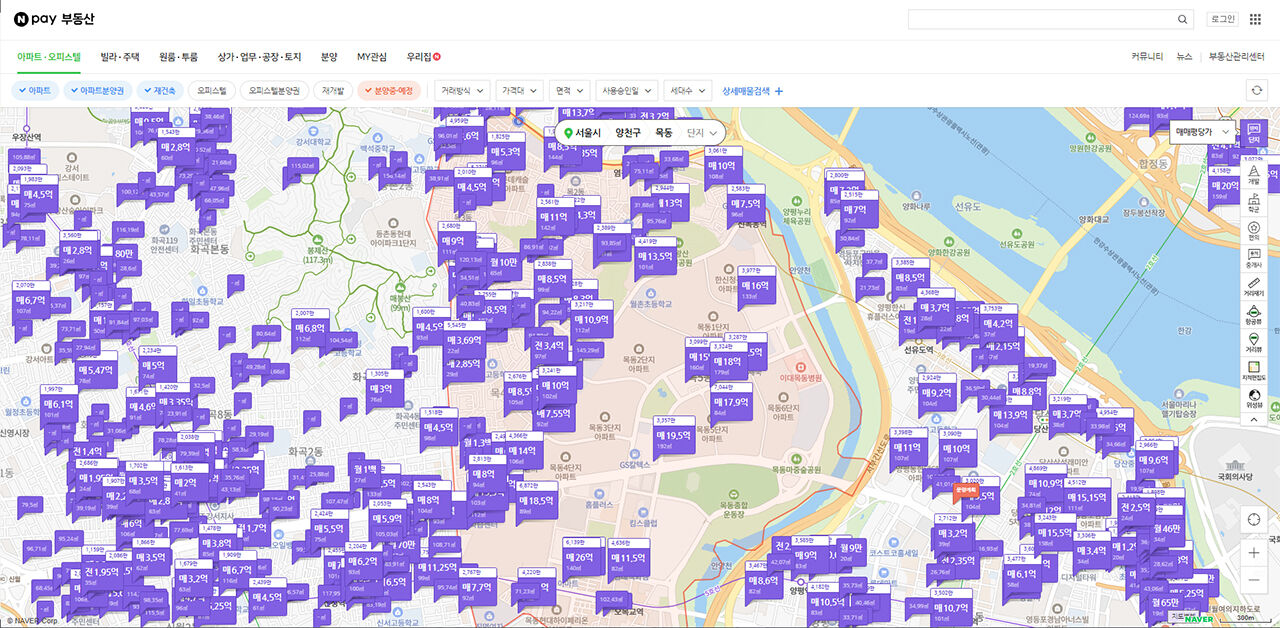Screen dimensions: 1280x628
Task: Click the green location pin before 서울시
Action: [x=568, y=132]
